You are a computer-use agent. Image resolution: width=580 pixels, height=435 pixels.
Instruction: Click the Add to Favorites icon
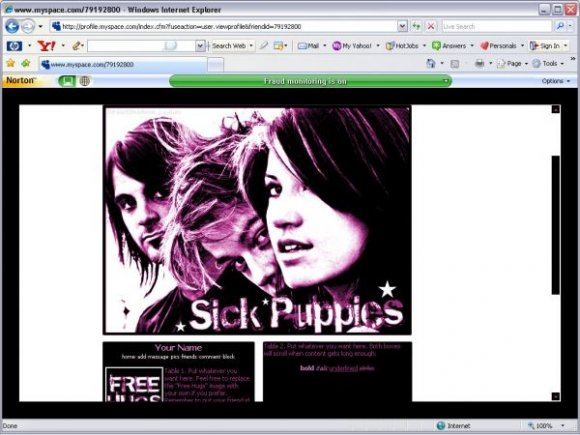point(26,63)
